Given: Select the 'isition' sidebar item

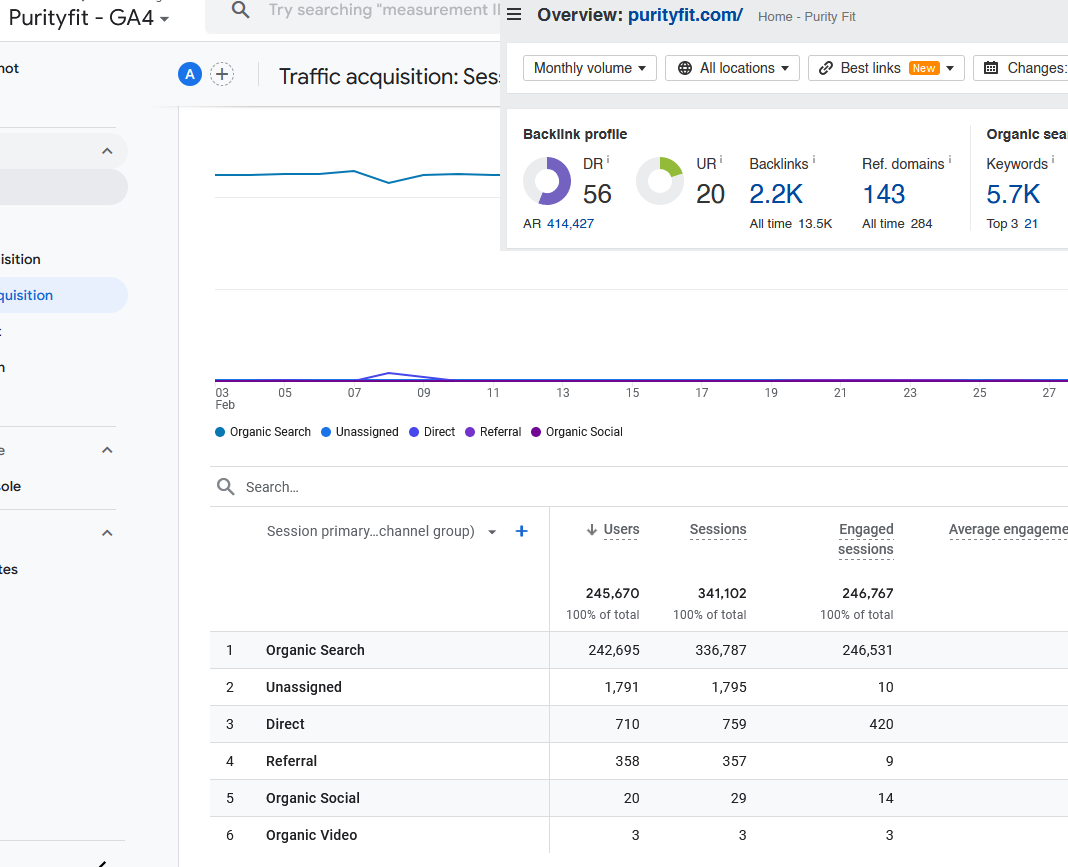Looking at the screenshot, I should pyautogui.click(x=20, y=259).
